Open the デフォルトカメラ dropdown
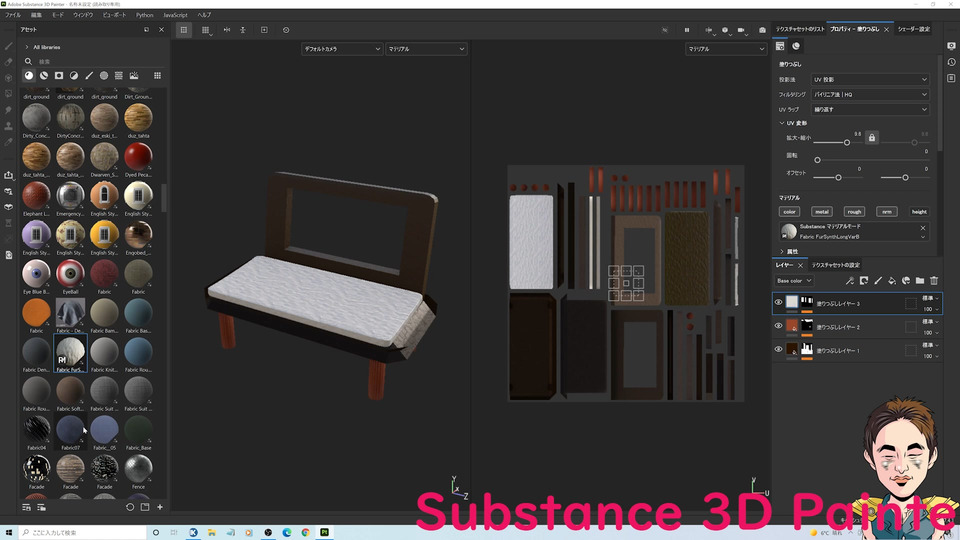960x540 pixels. click(342, 49)
